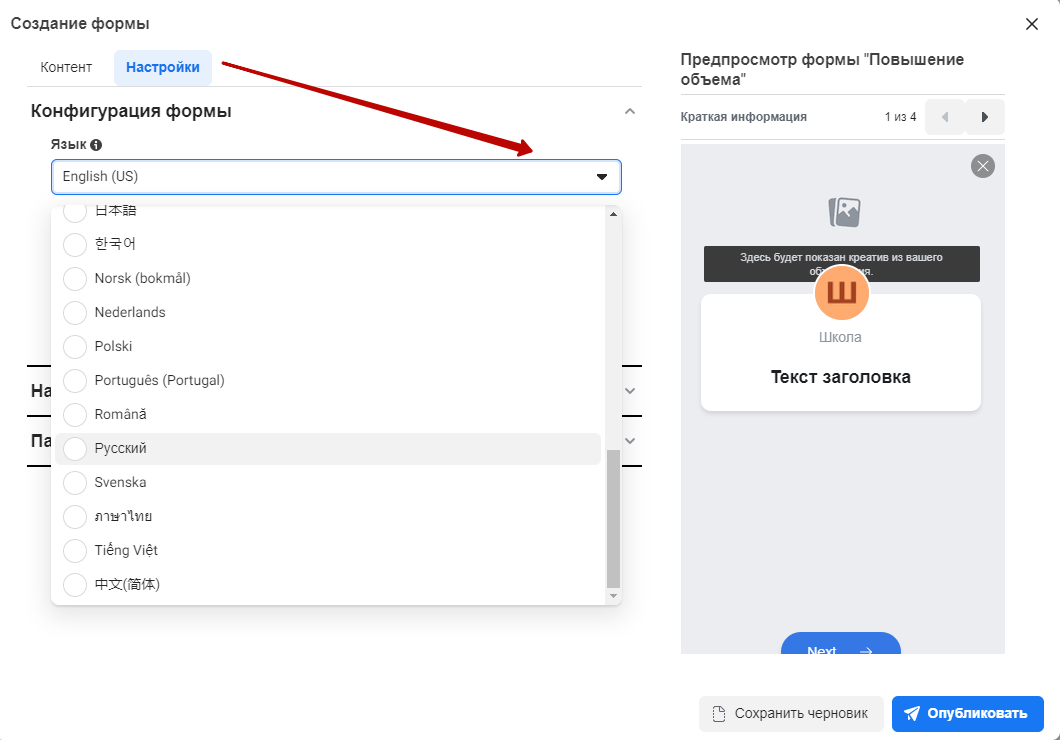Open the English (US) language dropdown
The width and height of the screenshot is (1060, 740).
click(x=336, y=177)
